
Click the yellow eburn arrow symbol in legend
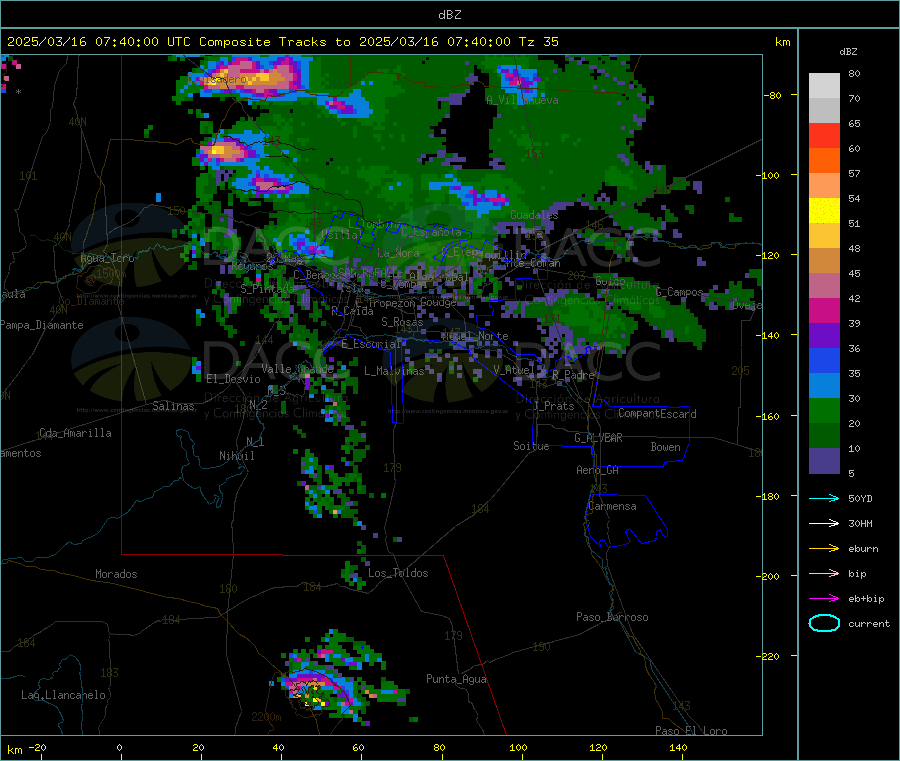(824, 549)
